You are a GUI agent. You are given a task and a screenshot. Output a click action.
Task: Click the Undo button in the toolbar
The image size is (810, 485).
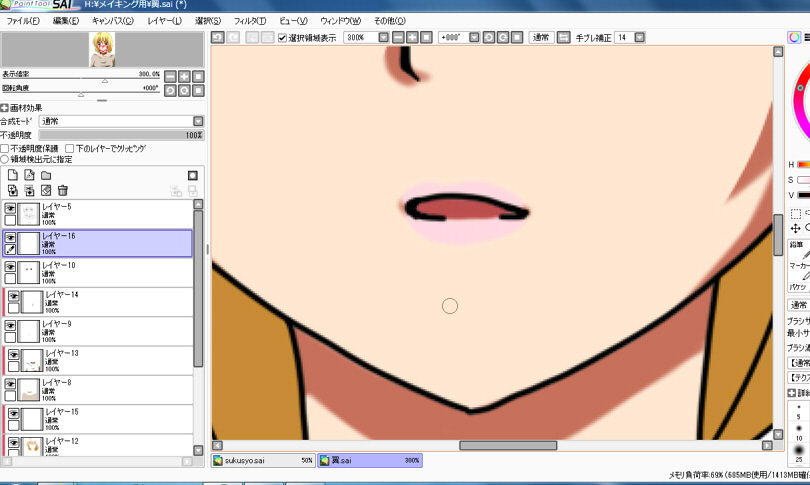[x=217, y=37]
